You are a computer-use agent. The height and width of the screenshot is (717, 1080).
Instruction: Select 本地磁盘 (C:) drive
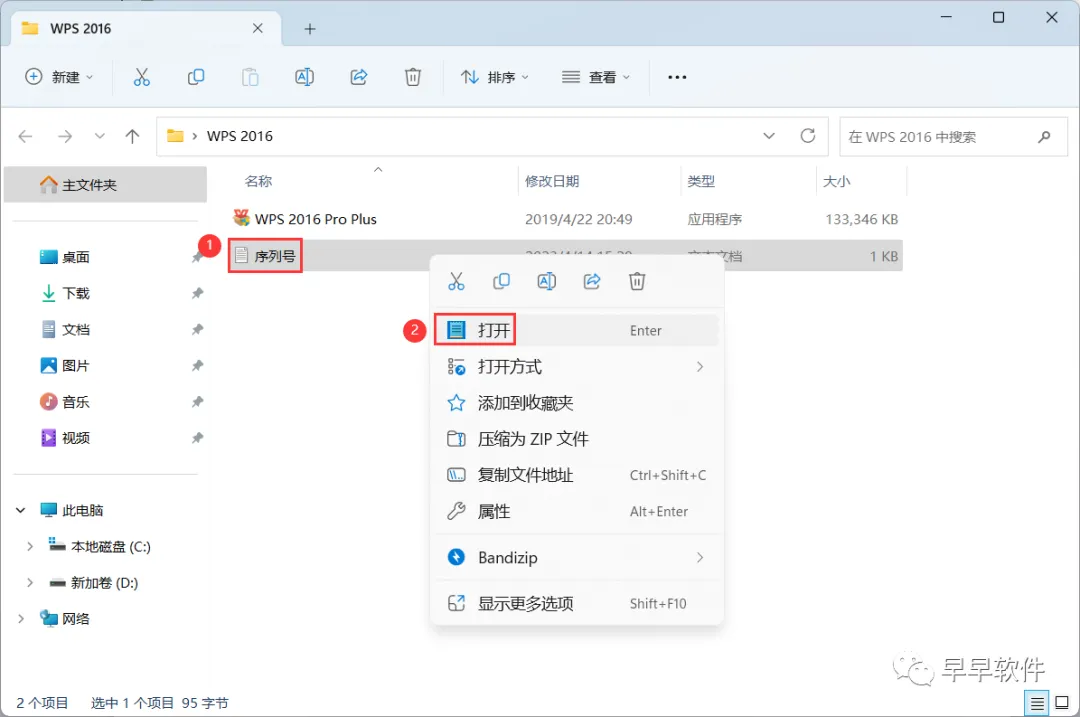coord(99,546)
